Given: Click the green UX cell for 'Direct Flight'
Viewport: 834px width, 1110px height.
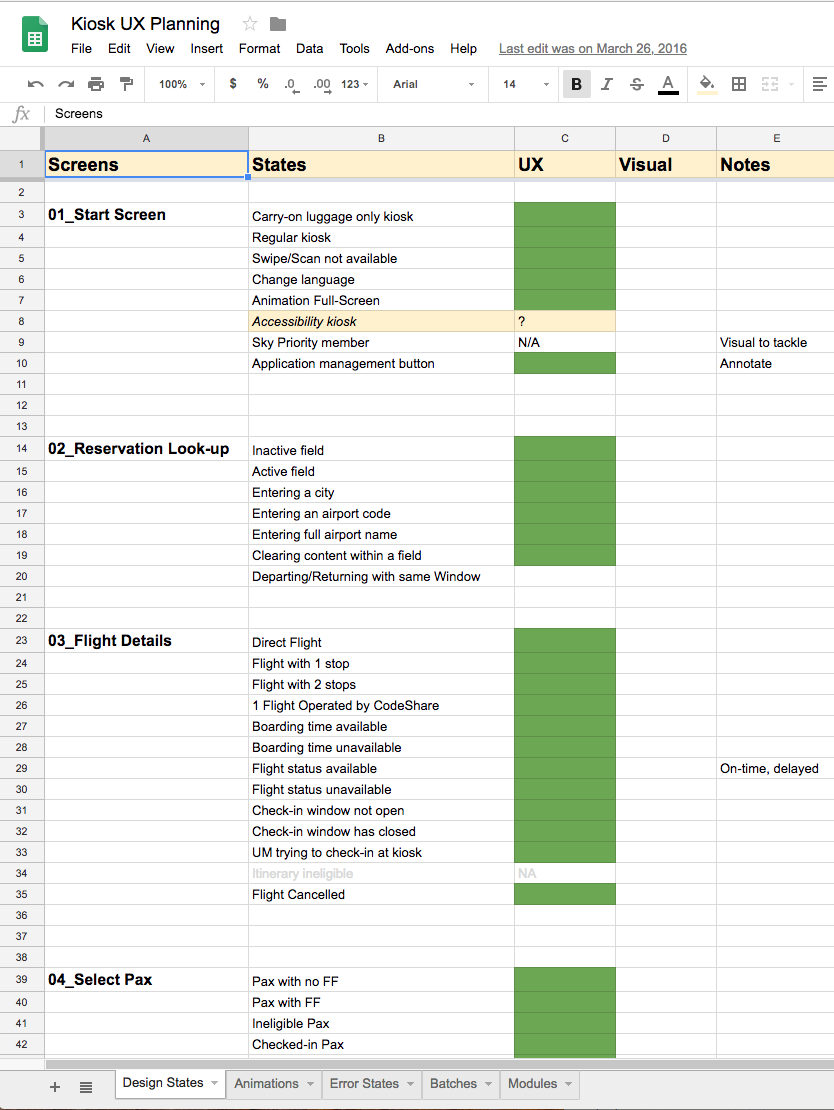Looking at the screenshot, I should pos(565,641).
